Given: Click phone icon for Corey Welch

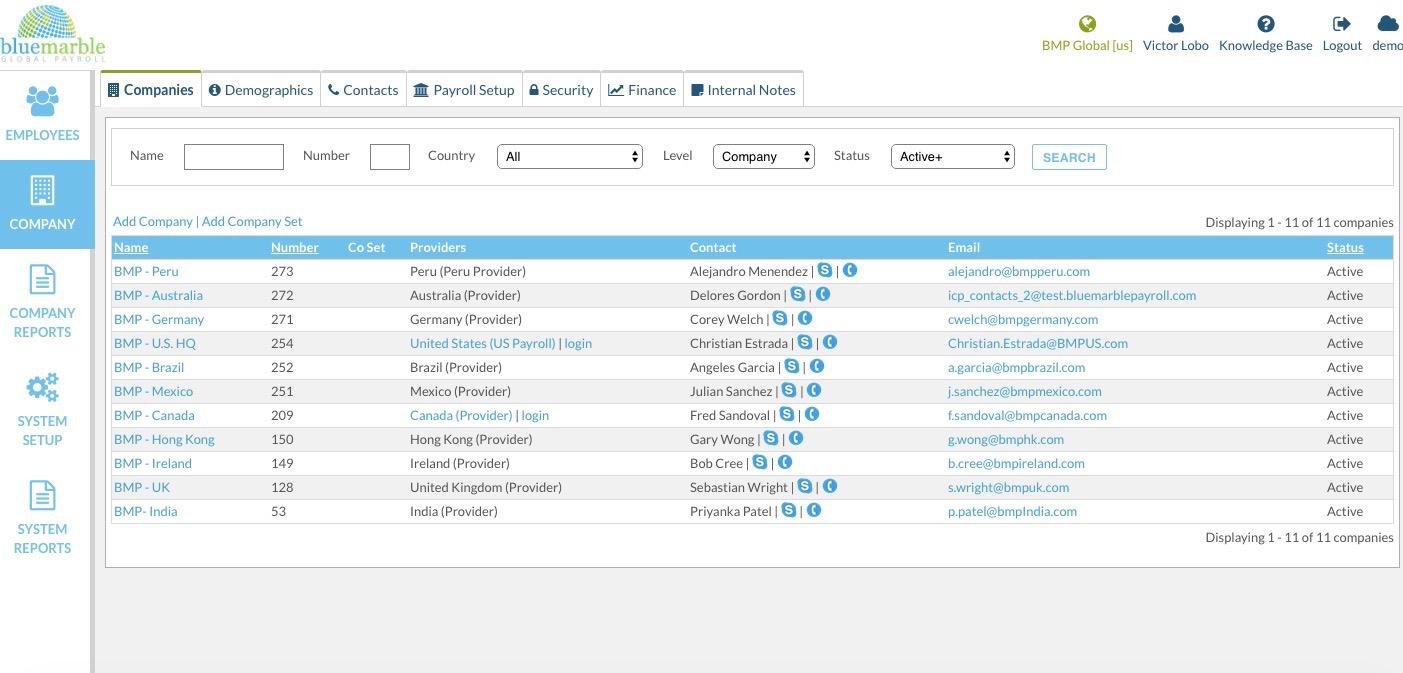Looking at the screenshot, I should coord(805,318).
